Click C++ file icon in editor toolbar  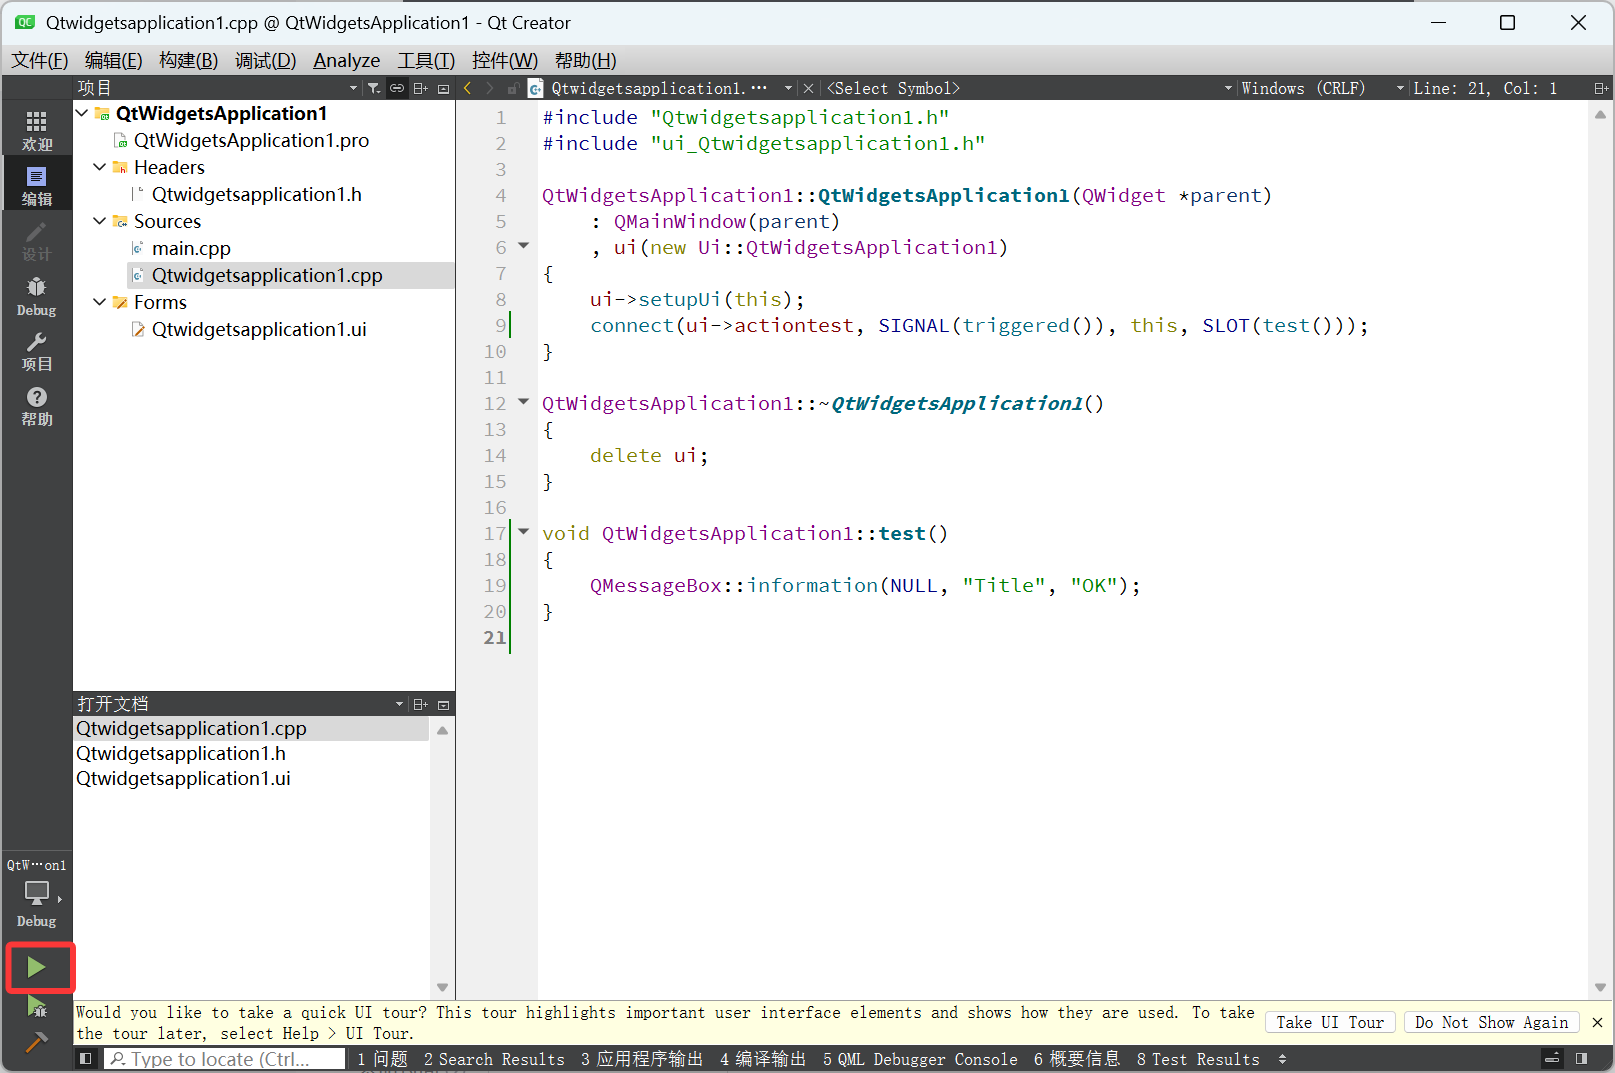pos(535,88)
